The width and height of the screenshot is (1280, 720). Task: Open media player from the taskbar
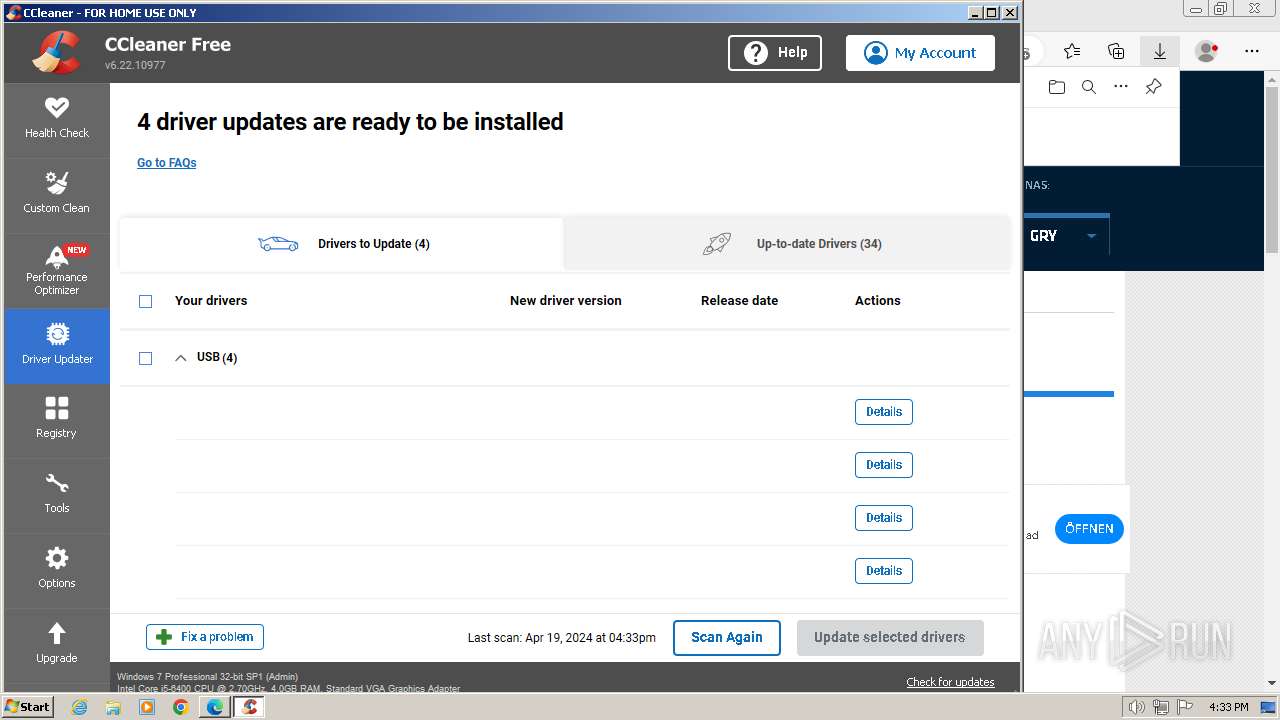147,707
